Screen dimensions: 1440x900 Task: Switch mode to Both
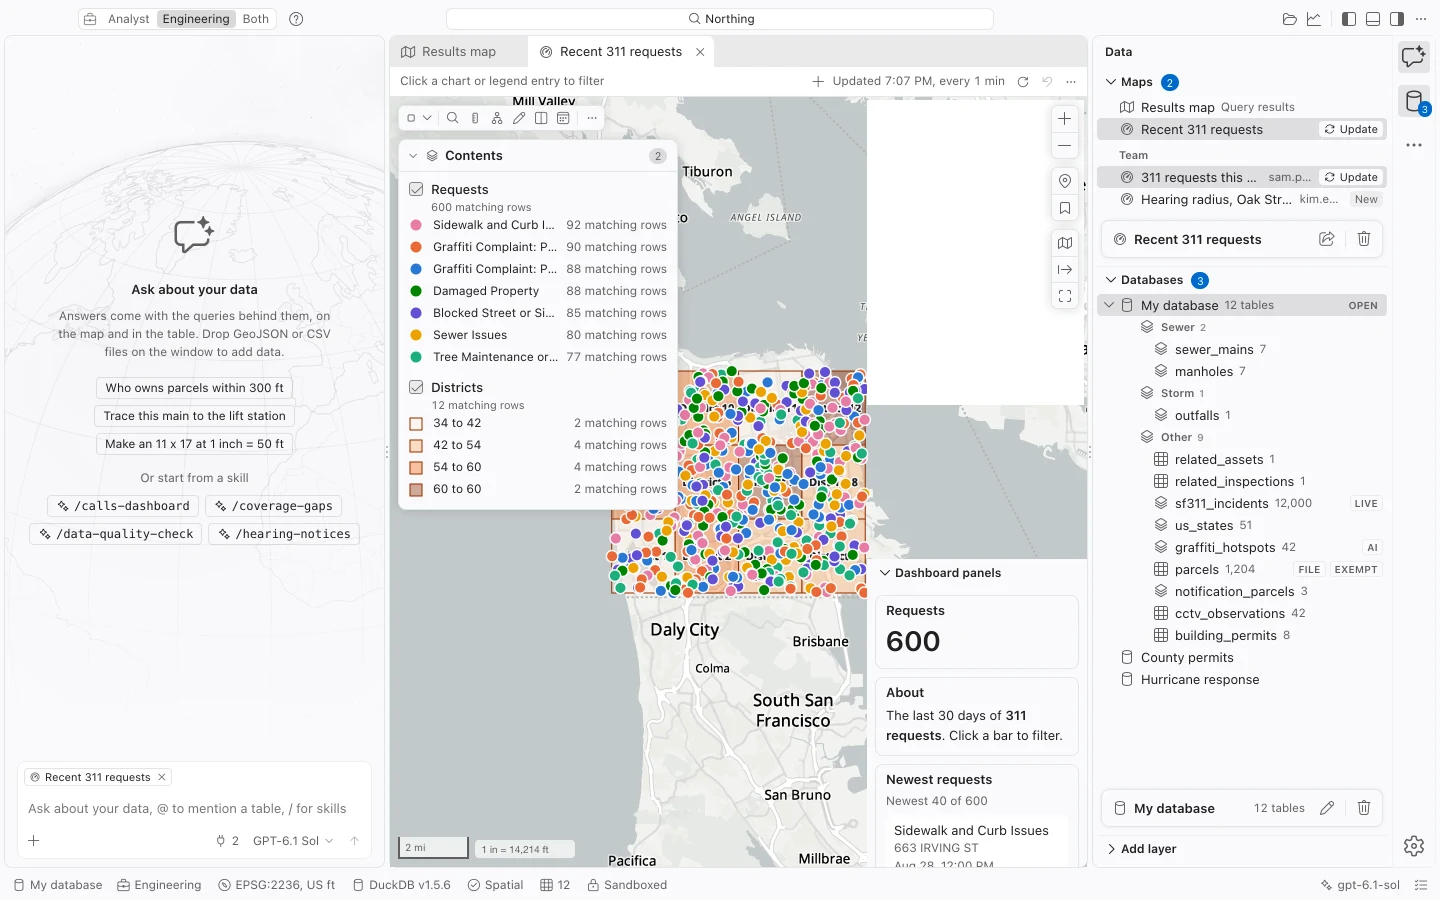click(x=256, y=19)
